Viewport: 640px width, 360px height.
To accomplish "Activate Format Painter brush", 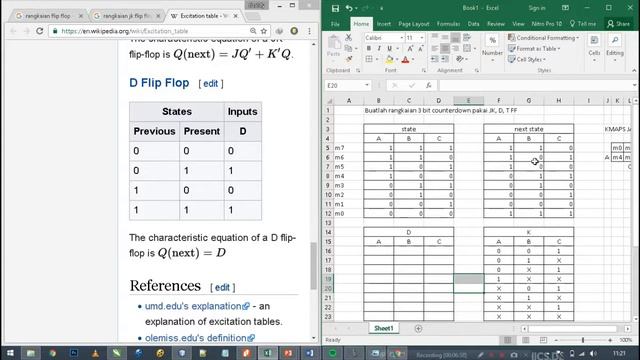I will pos(348,59).
